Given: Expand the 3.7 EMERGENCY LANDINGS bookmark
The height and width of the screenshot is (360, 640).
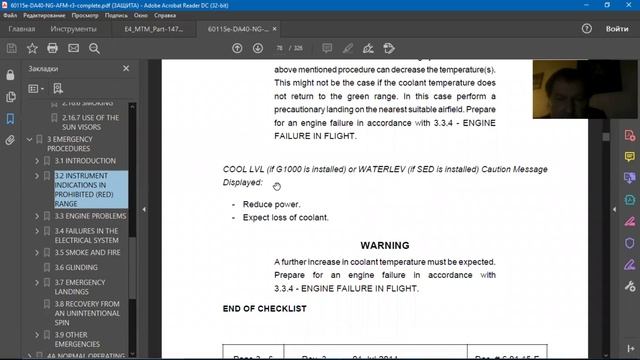Looking at the screenshot, I should click(37, 282).
